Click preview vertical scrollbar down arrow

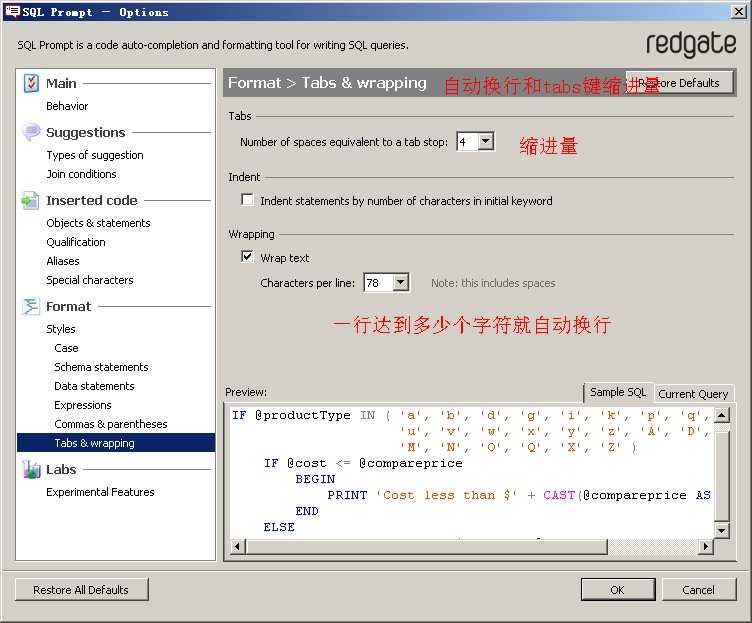pos(721,530)
